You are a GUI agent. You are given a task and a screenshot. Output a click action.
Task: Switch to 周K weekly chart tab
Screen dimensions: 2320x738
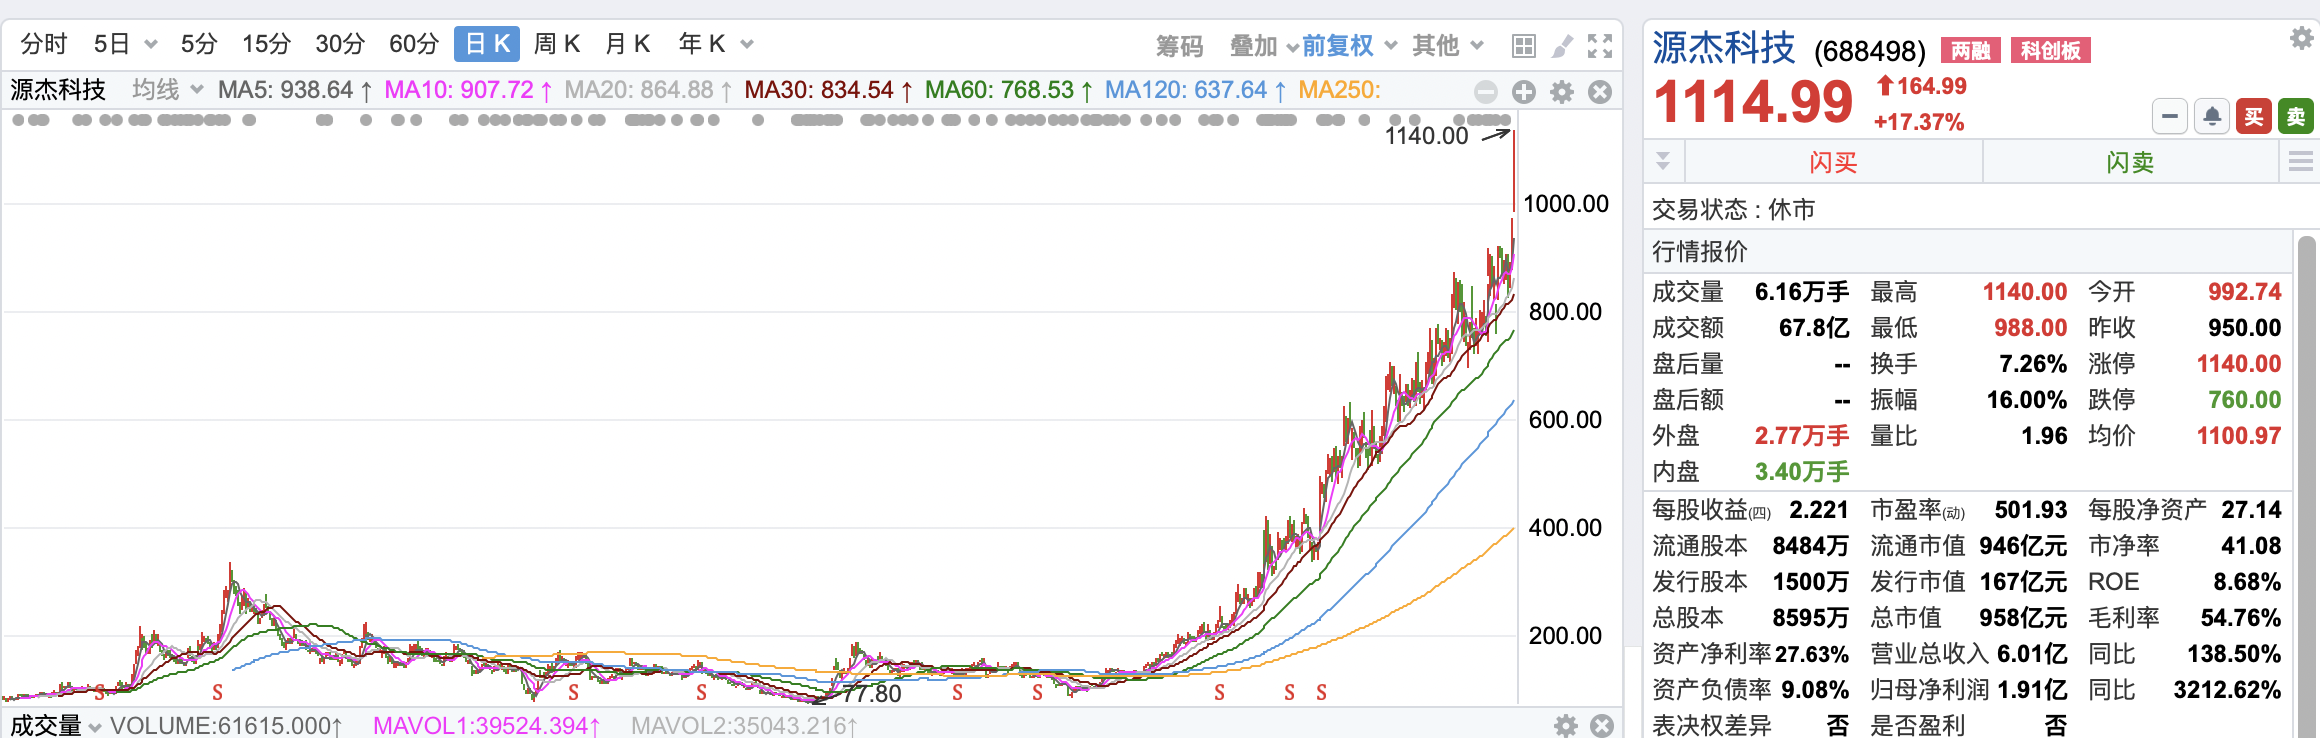556,44
